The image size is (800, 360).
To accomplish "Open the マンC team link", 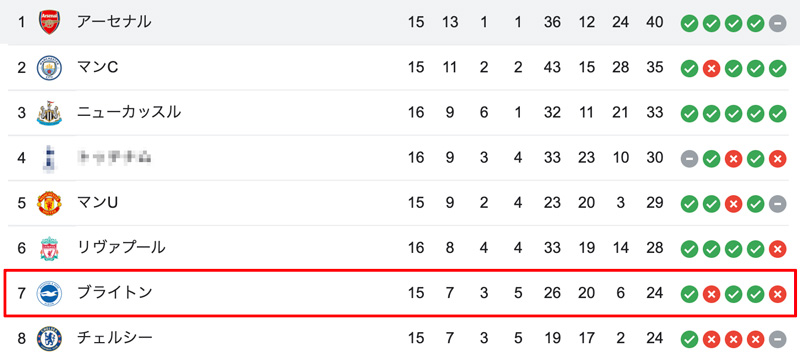I will pyautogui.click(x=97, y=67).
